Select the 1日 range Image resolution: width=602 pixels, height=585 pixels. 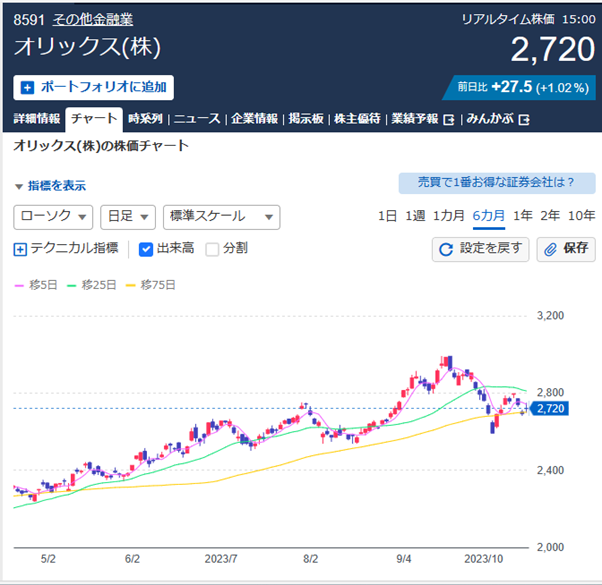(387, 216)
